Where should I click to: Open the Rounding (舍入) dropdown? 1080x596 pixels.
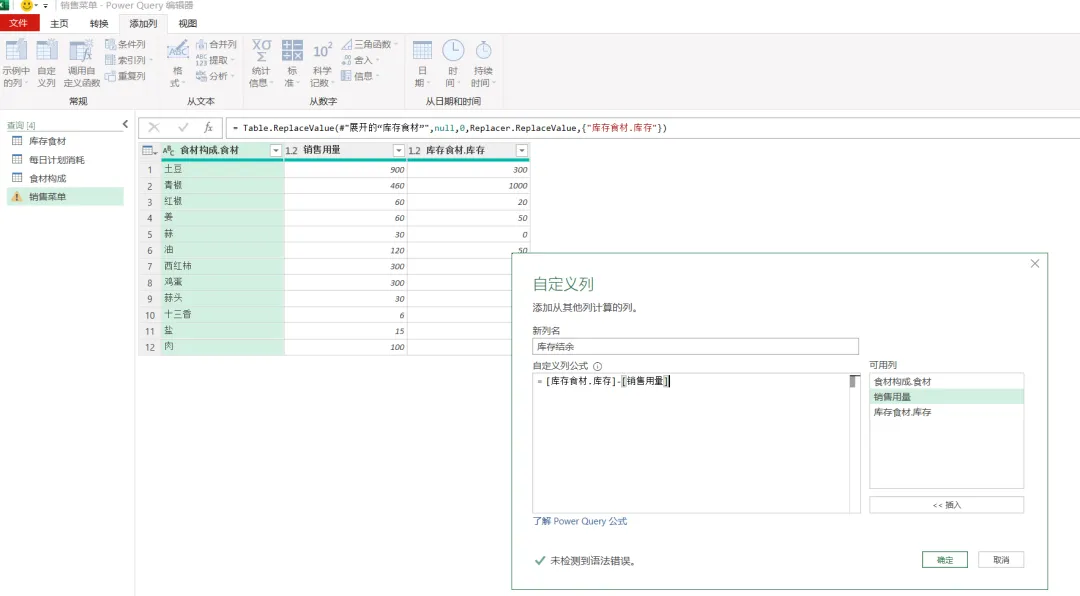[360, 60]
